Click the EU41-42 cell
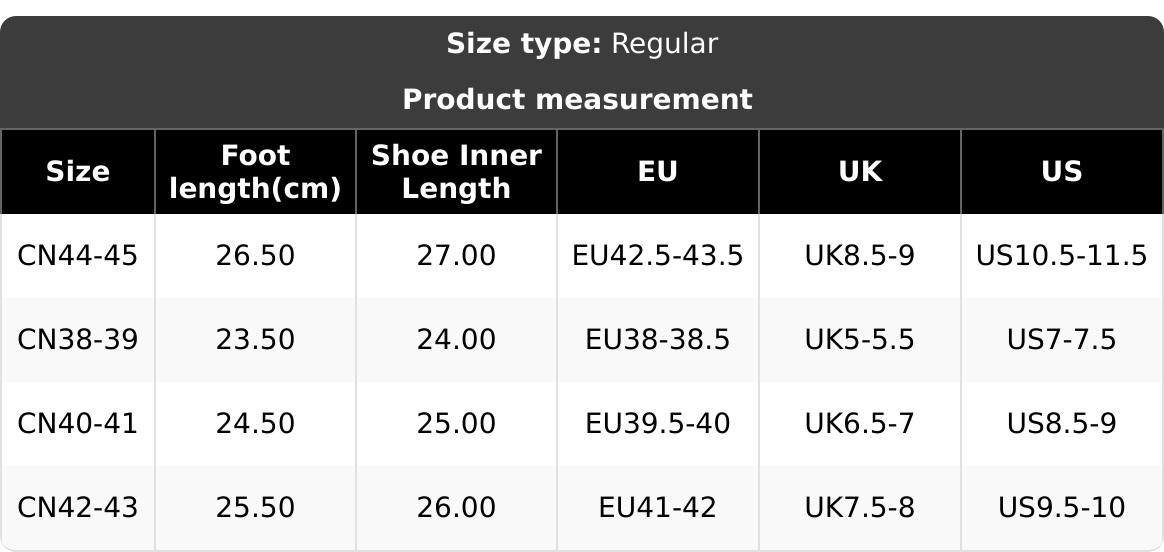The height and width of the screenshot is (552, 1164). [658, 508]
